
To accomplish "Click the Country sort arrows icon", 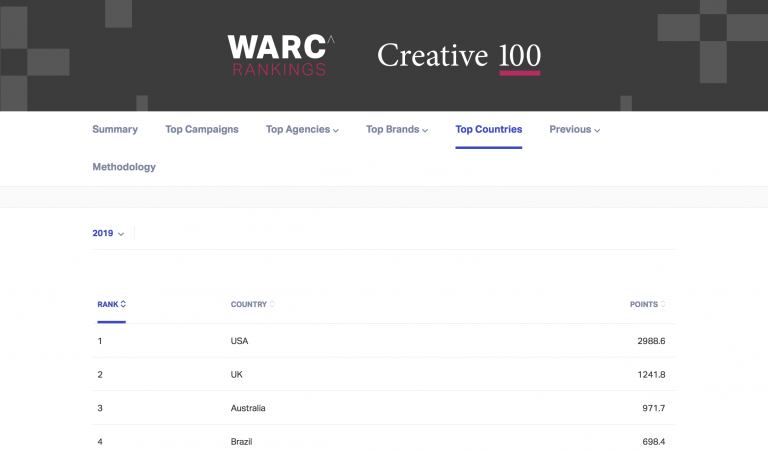I will point(272,304).
